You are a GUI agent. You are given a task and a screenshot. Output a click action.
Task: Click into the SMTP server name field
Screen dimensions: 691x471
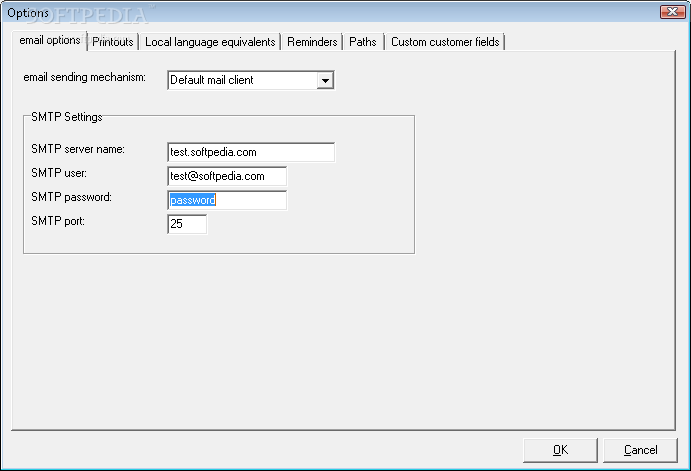click(251, 152)
